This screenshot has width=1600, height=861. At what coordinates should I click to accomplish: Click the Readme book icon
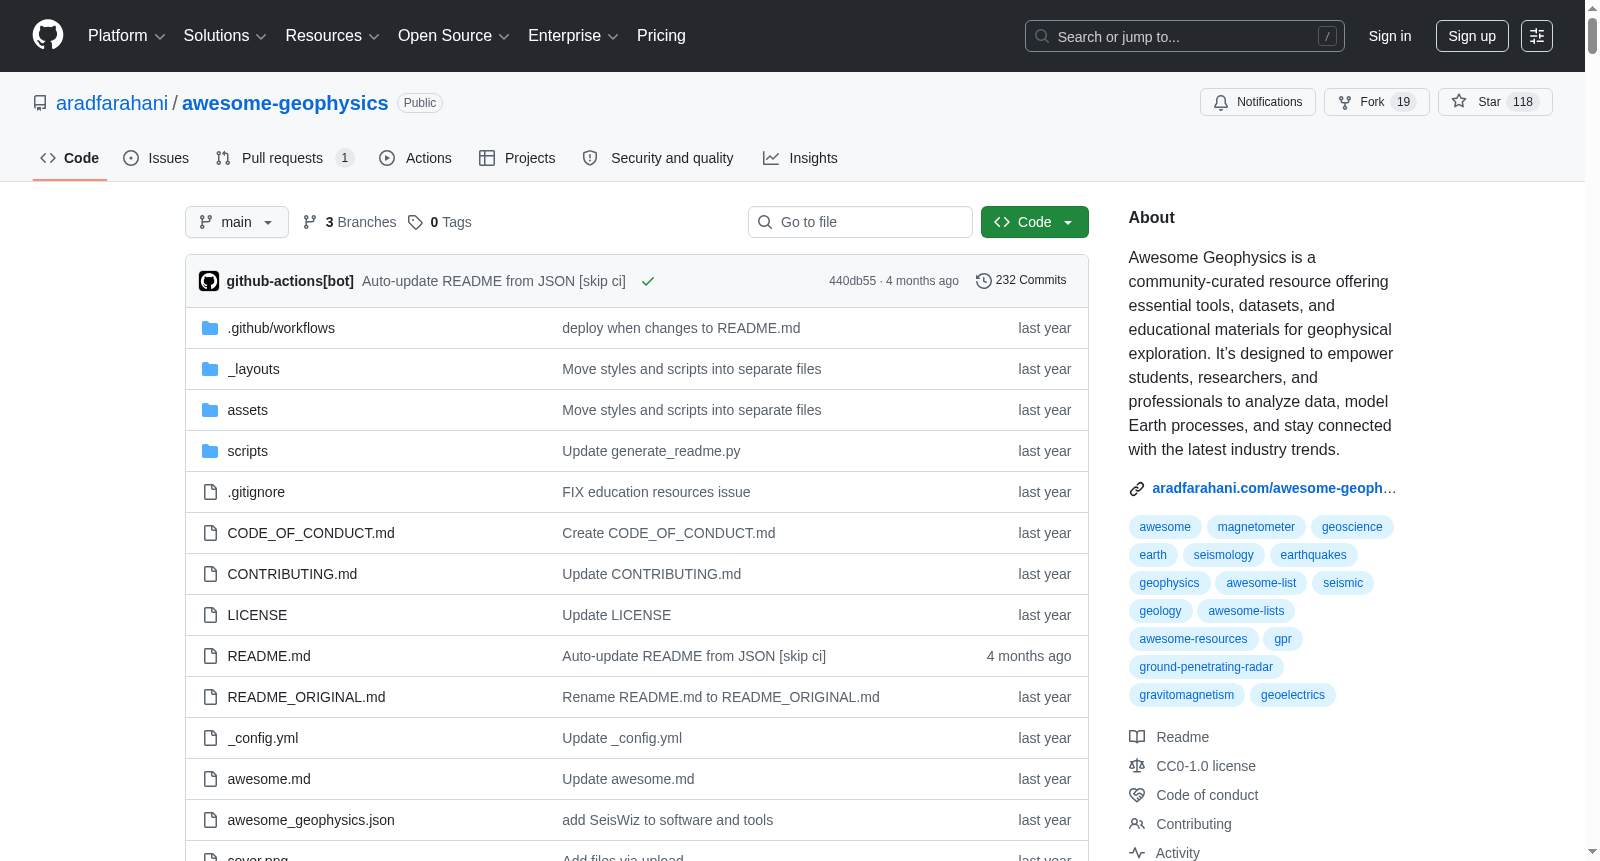click(1137, 737)
